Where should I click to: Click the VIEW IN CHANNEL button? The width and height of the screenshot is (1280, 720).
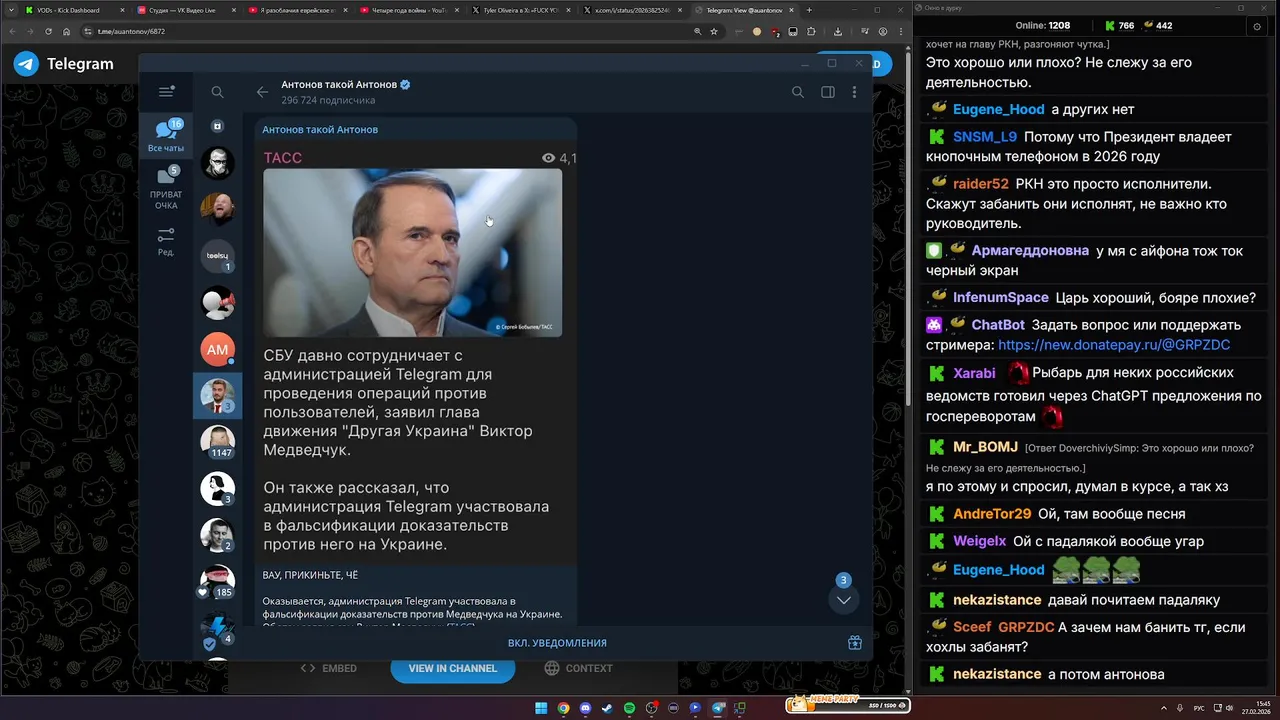click(x=453, y=668)
